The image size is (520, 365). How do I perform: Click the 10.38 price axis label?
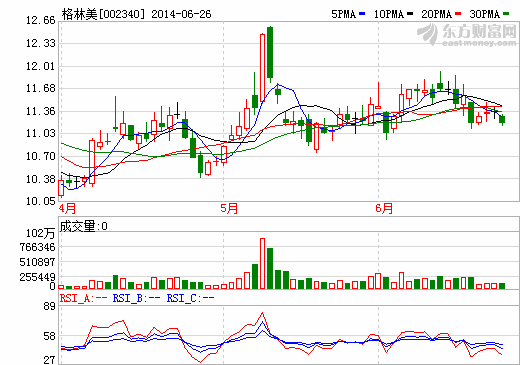[40, 179]
